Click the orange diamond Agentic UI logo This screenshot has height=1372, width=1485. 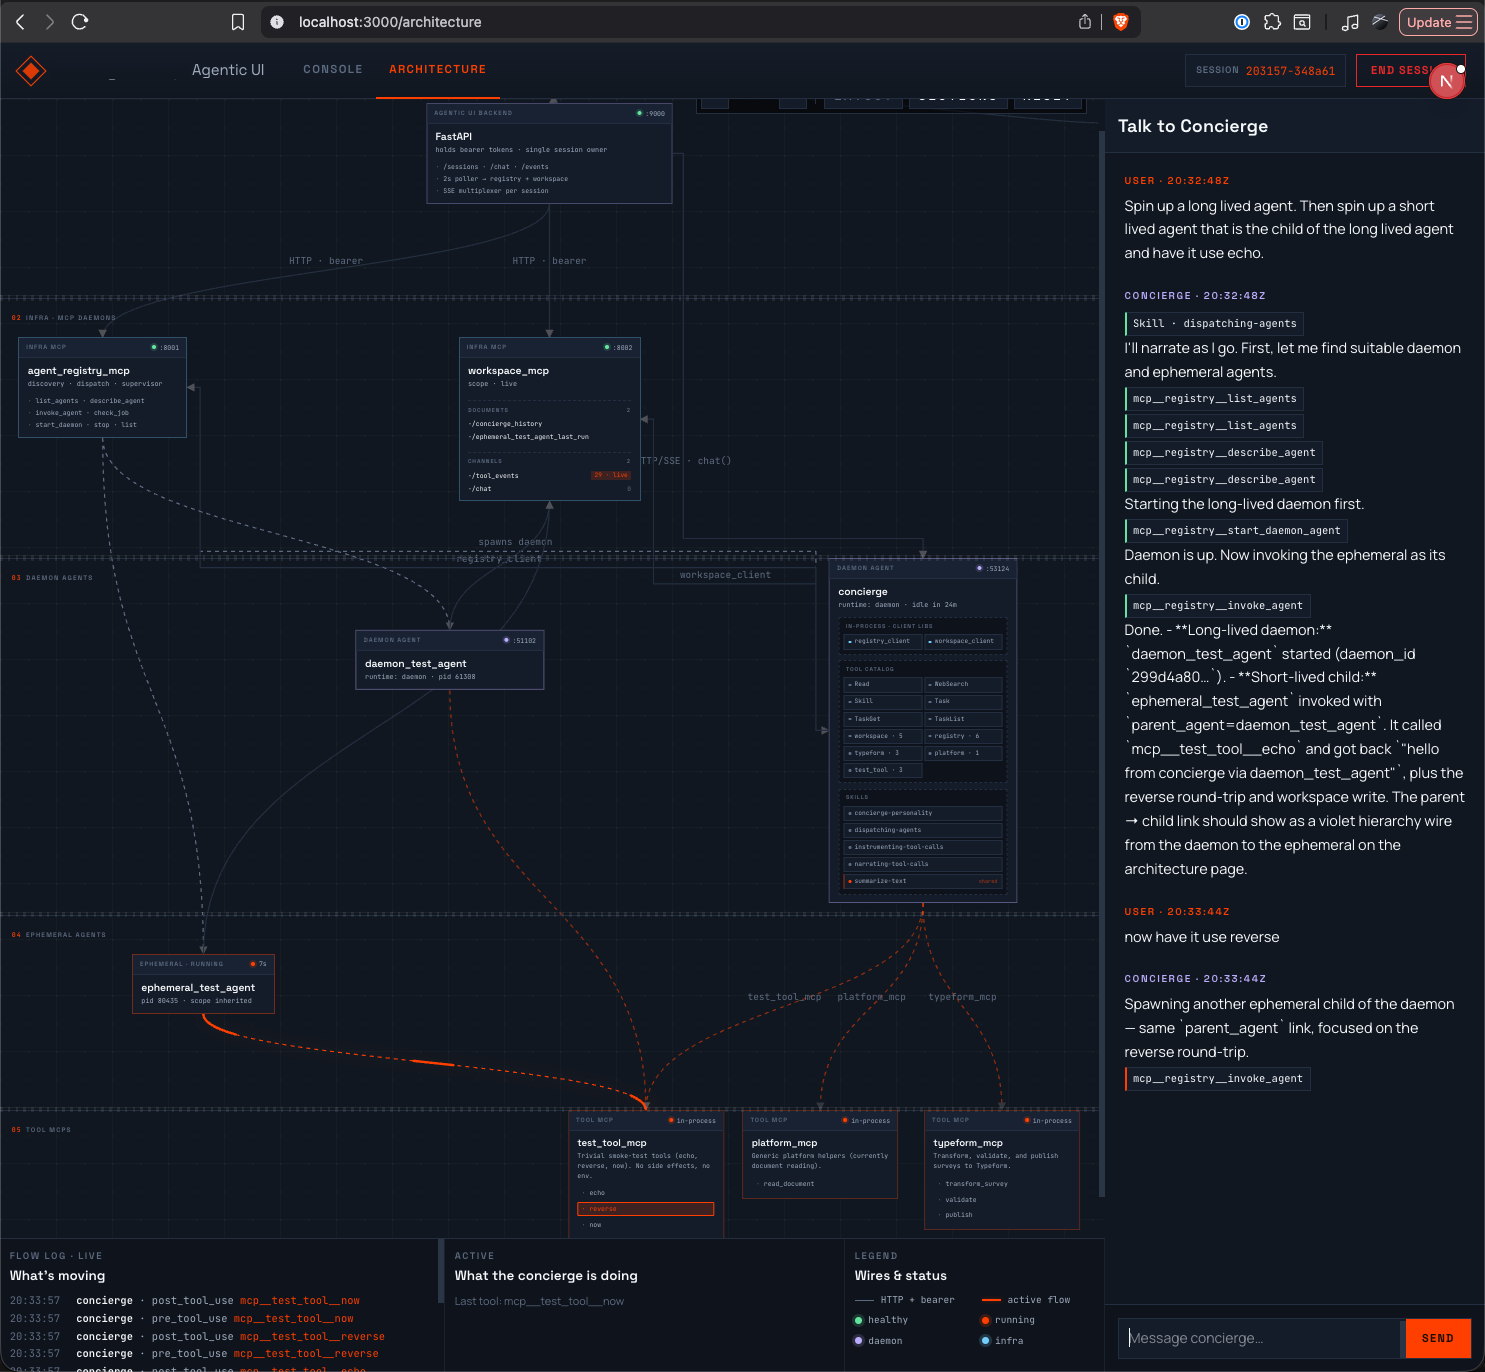pos(31,71)
